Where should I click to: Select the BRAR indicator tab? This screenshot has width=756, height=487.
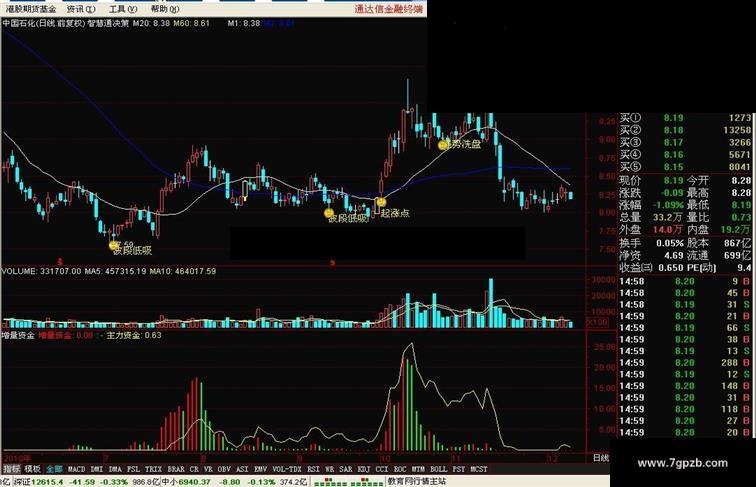pos(176,469)
